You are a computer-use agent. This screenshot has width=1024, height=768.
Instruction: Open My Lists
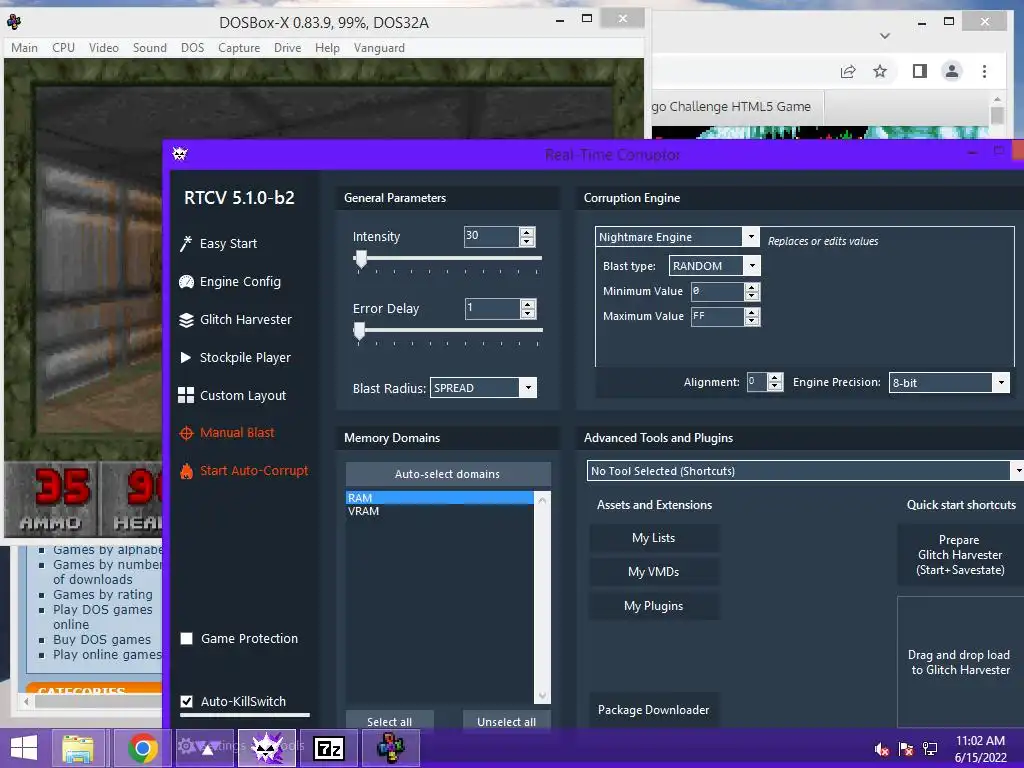tap(654, 538)
